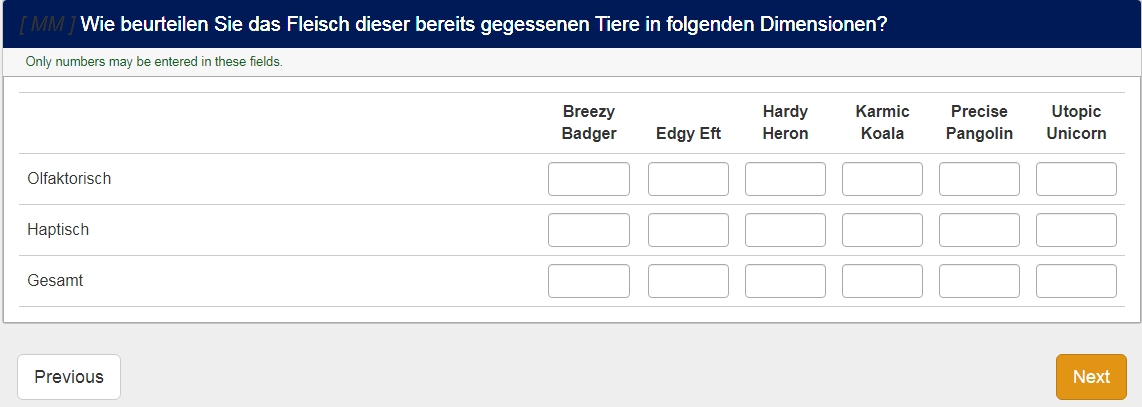Focus Gesamt input for Breezy Badger
Image resolution: width=1142 pixels, height=407 pixels.
click(x=589, y=281)
